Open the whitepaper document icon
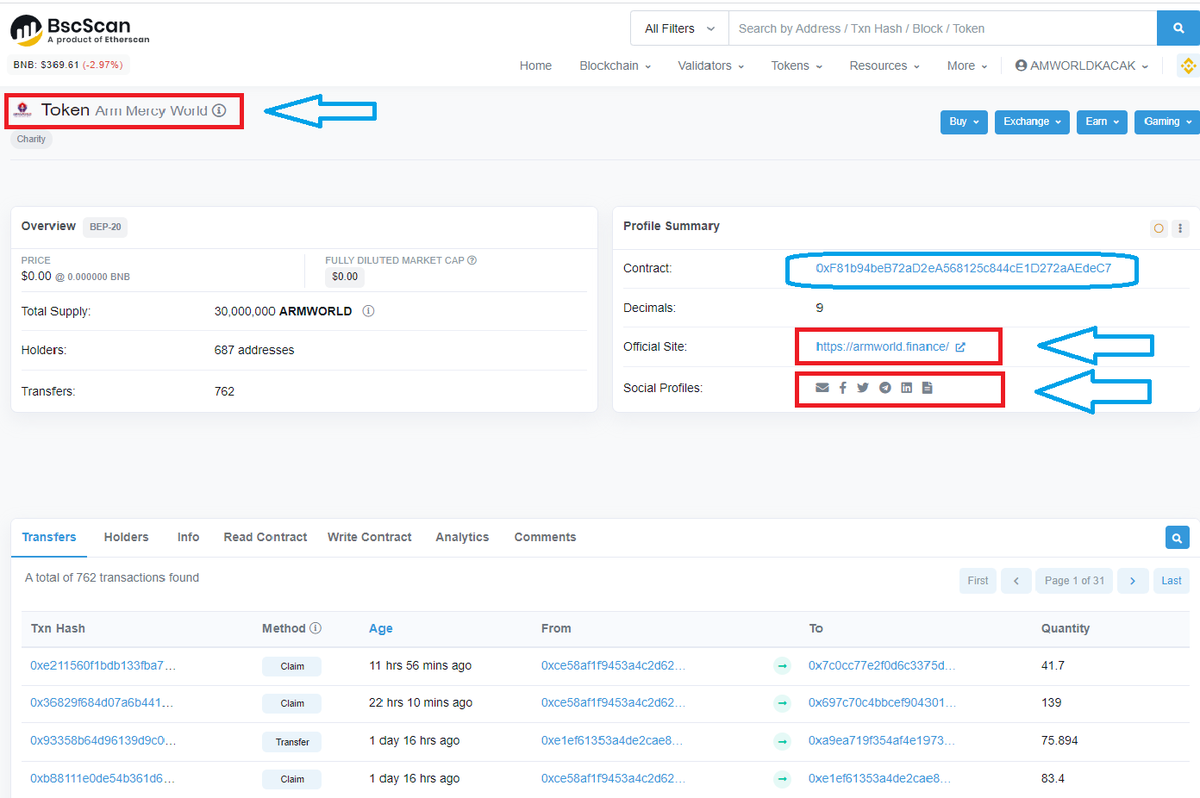The image size is (1200, 798). point(927,387)
